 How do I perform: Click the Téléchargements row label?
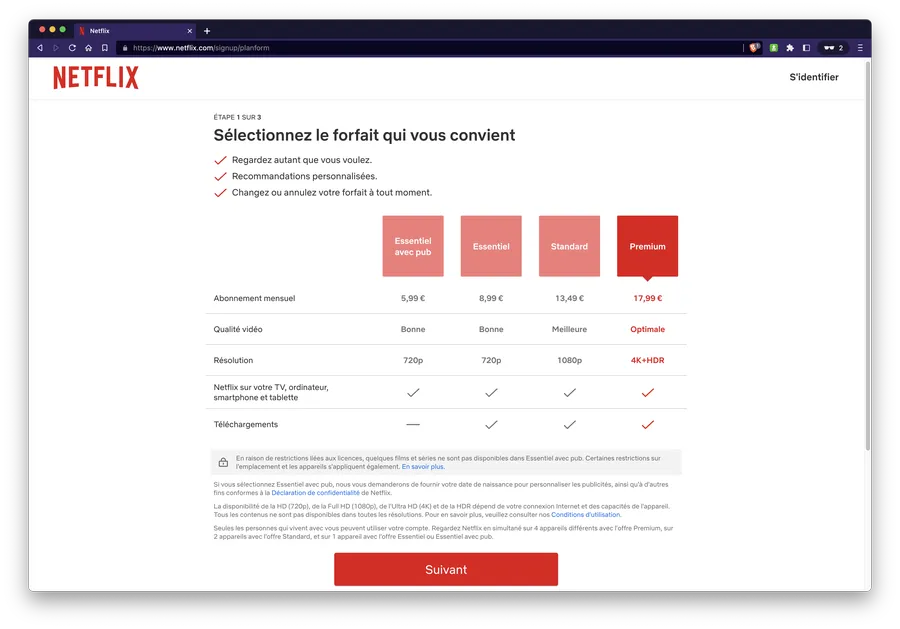246,425
